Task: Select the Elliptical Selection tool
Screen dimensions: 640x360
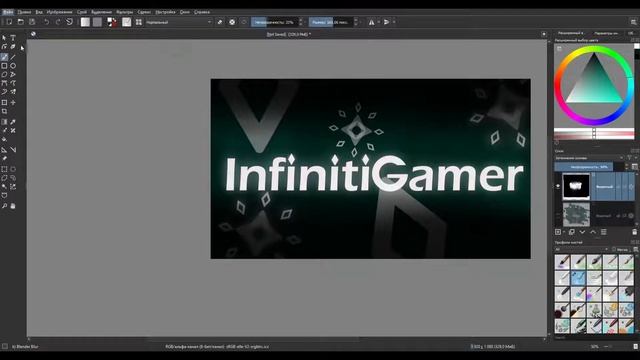Action: [13, 169]
